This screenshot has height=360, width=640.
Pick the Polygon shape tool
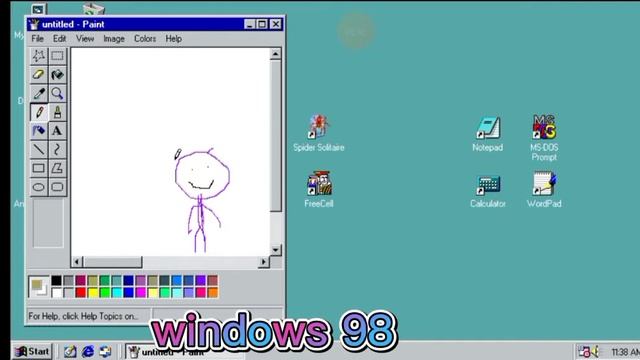click(57, 168)
